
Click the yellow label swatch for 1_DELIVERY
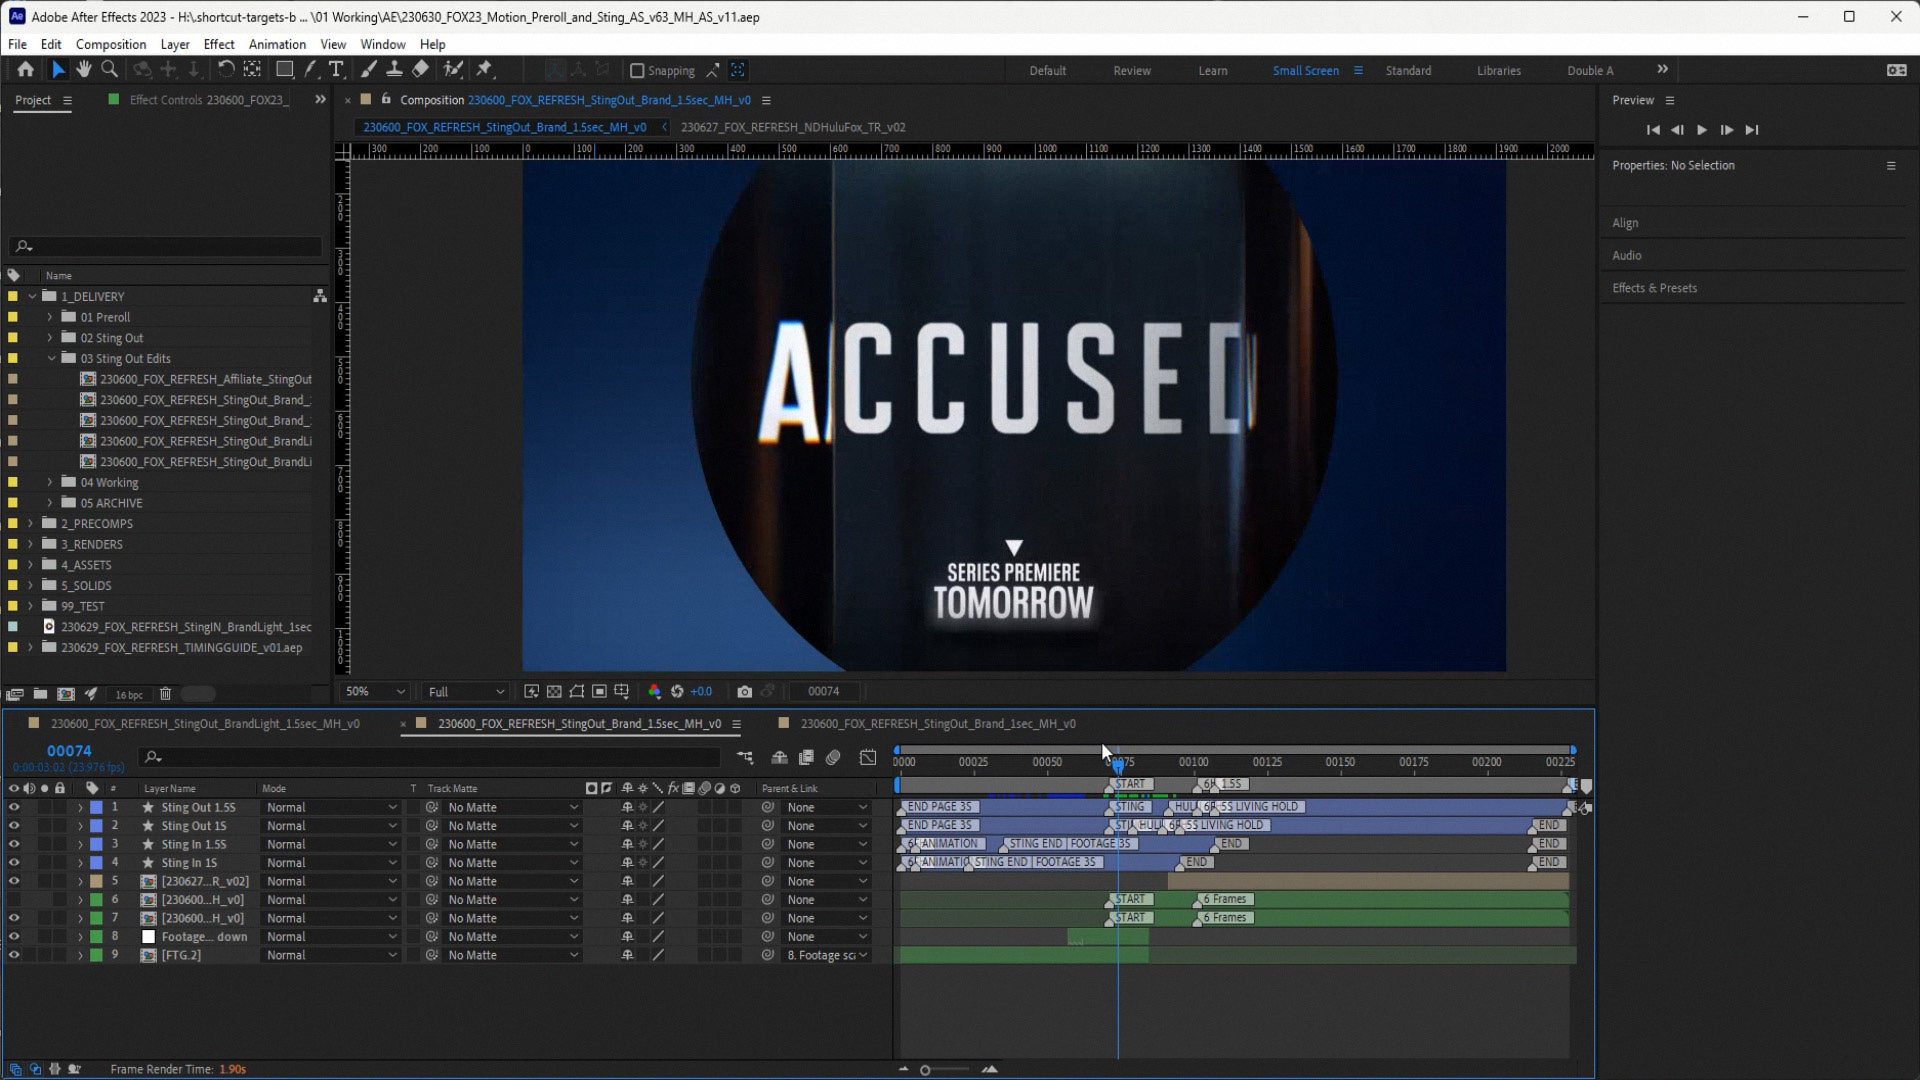pos(13,296)
